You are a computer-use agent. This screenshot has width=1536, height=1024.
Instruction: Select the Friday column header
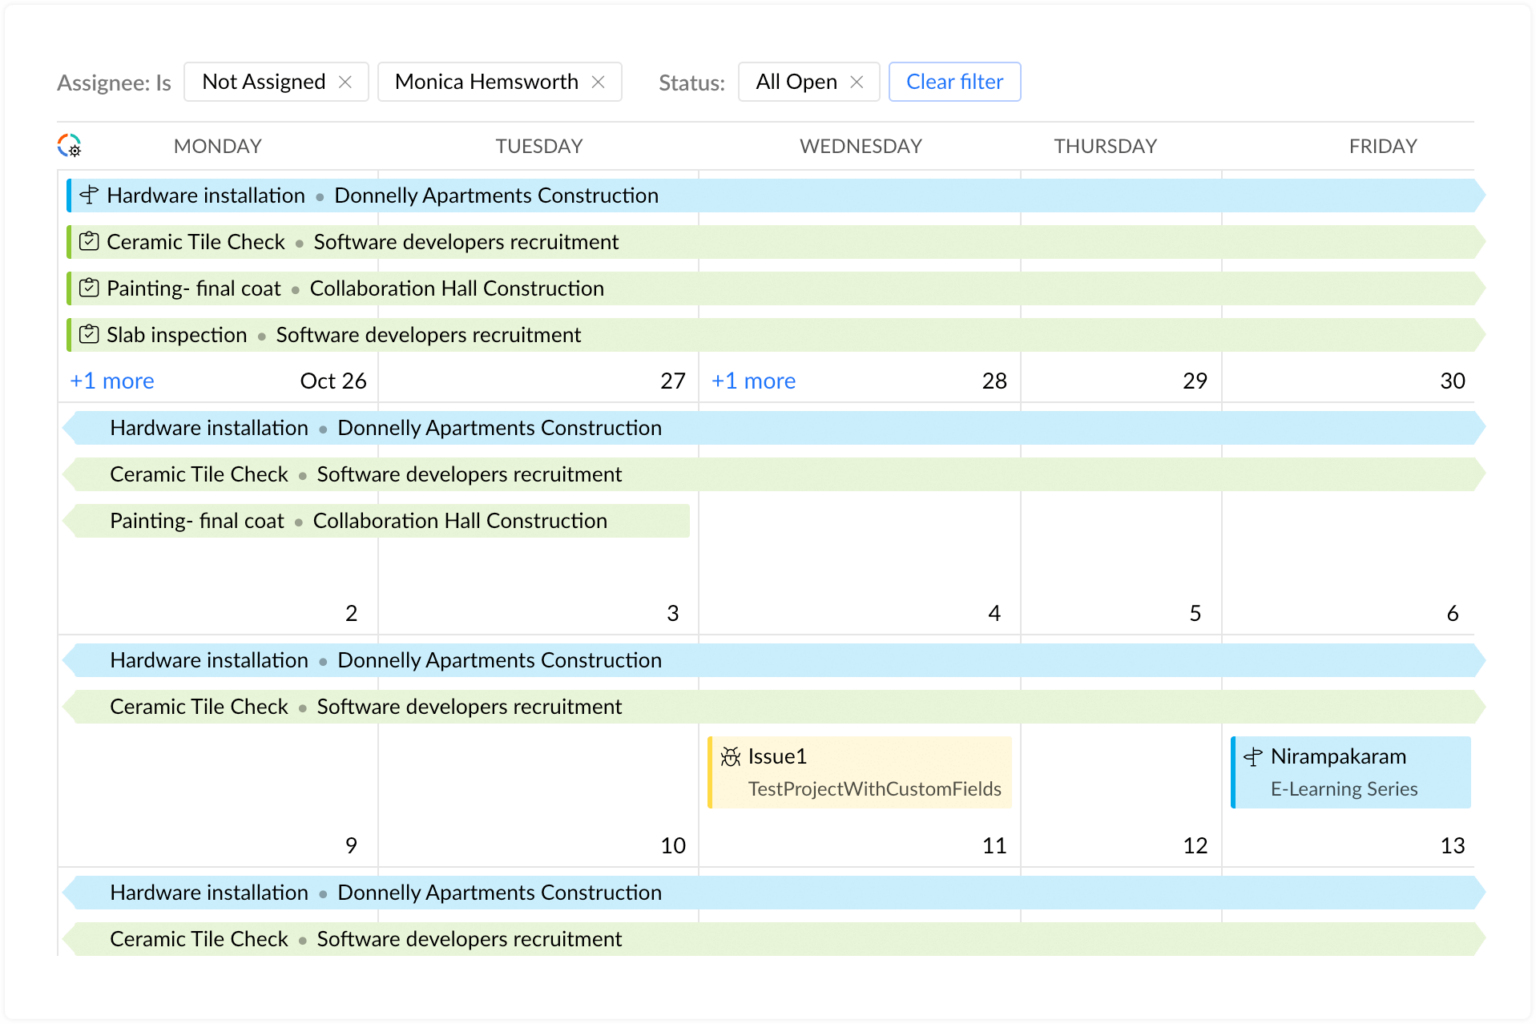tap(1382, 145)
